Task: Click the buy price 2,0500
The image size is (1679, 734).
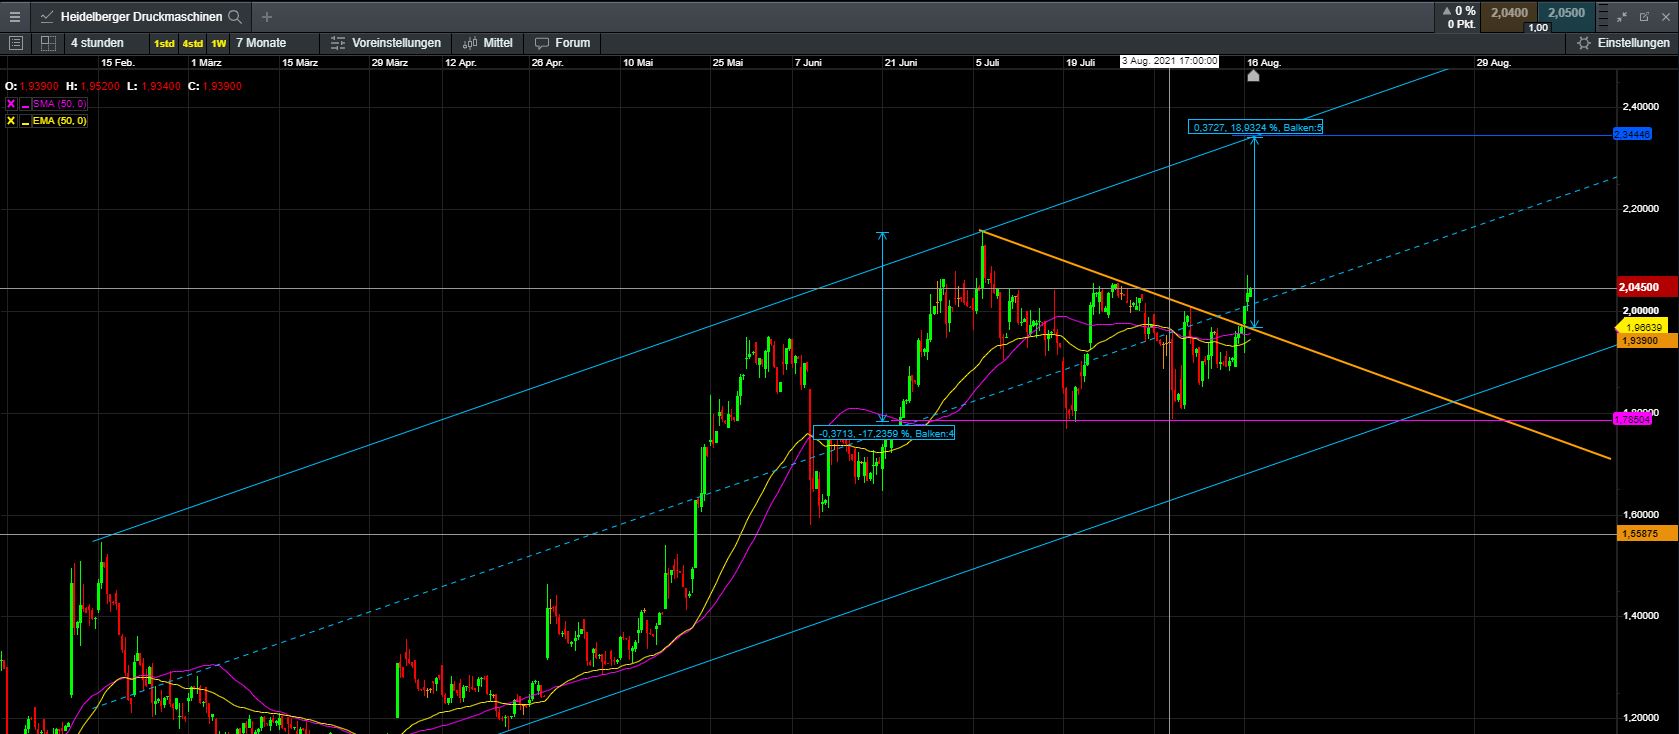Action: tap(1566, 13)
